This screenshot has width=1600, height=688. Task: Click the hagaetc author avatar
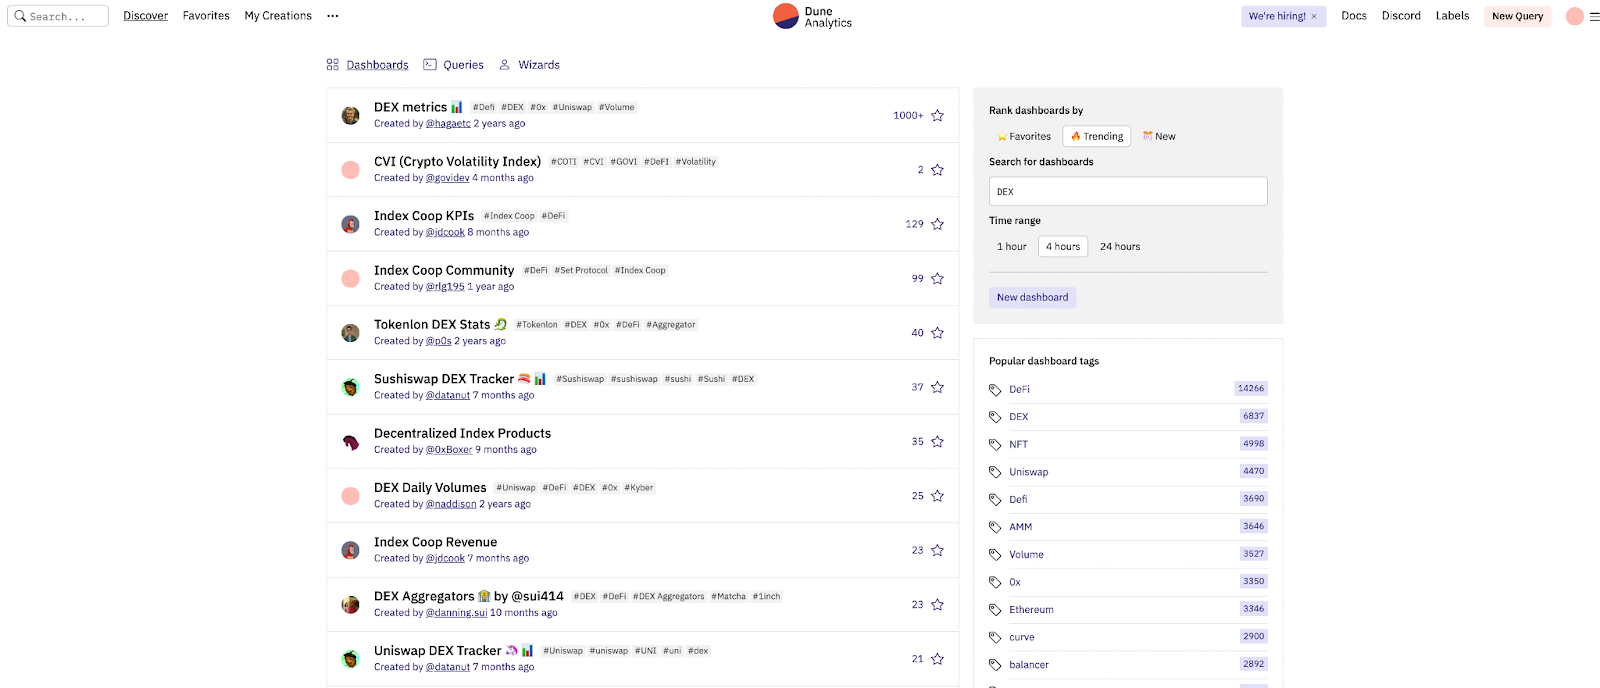[x=350, y=116]
